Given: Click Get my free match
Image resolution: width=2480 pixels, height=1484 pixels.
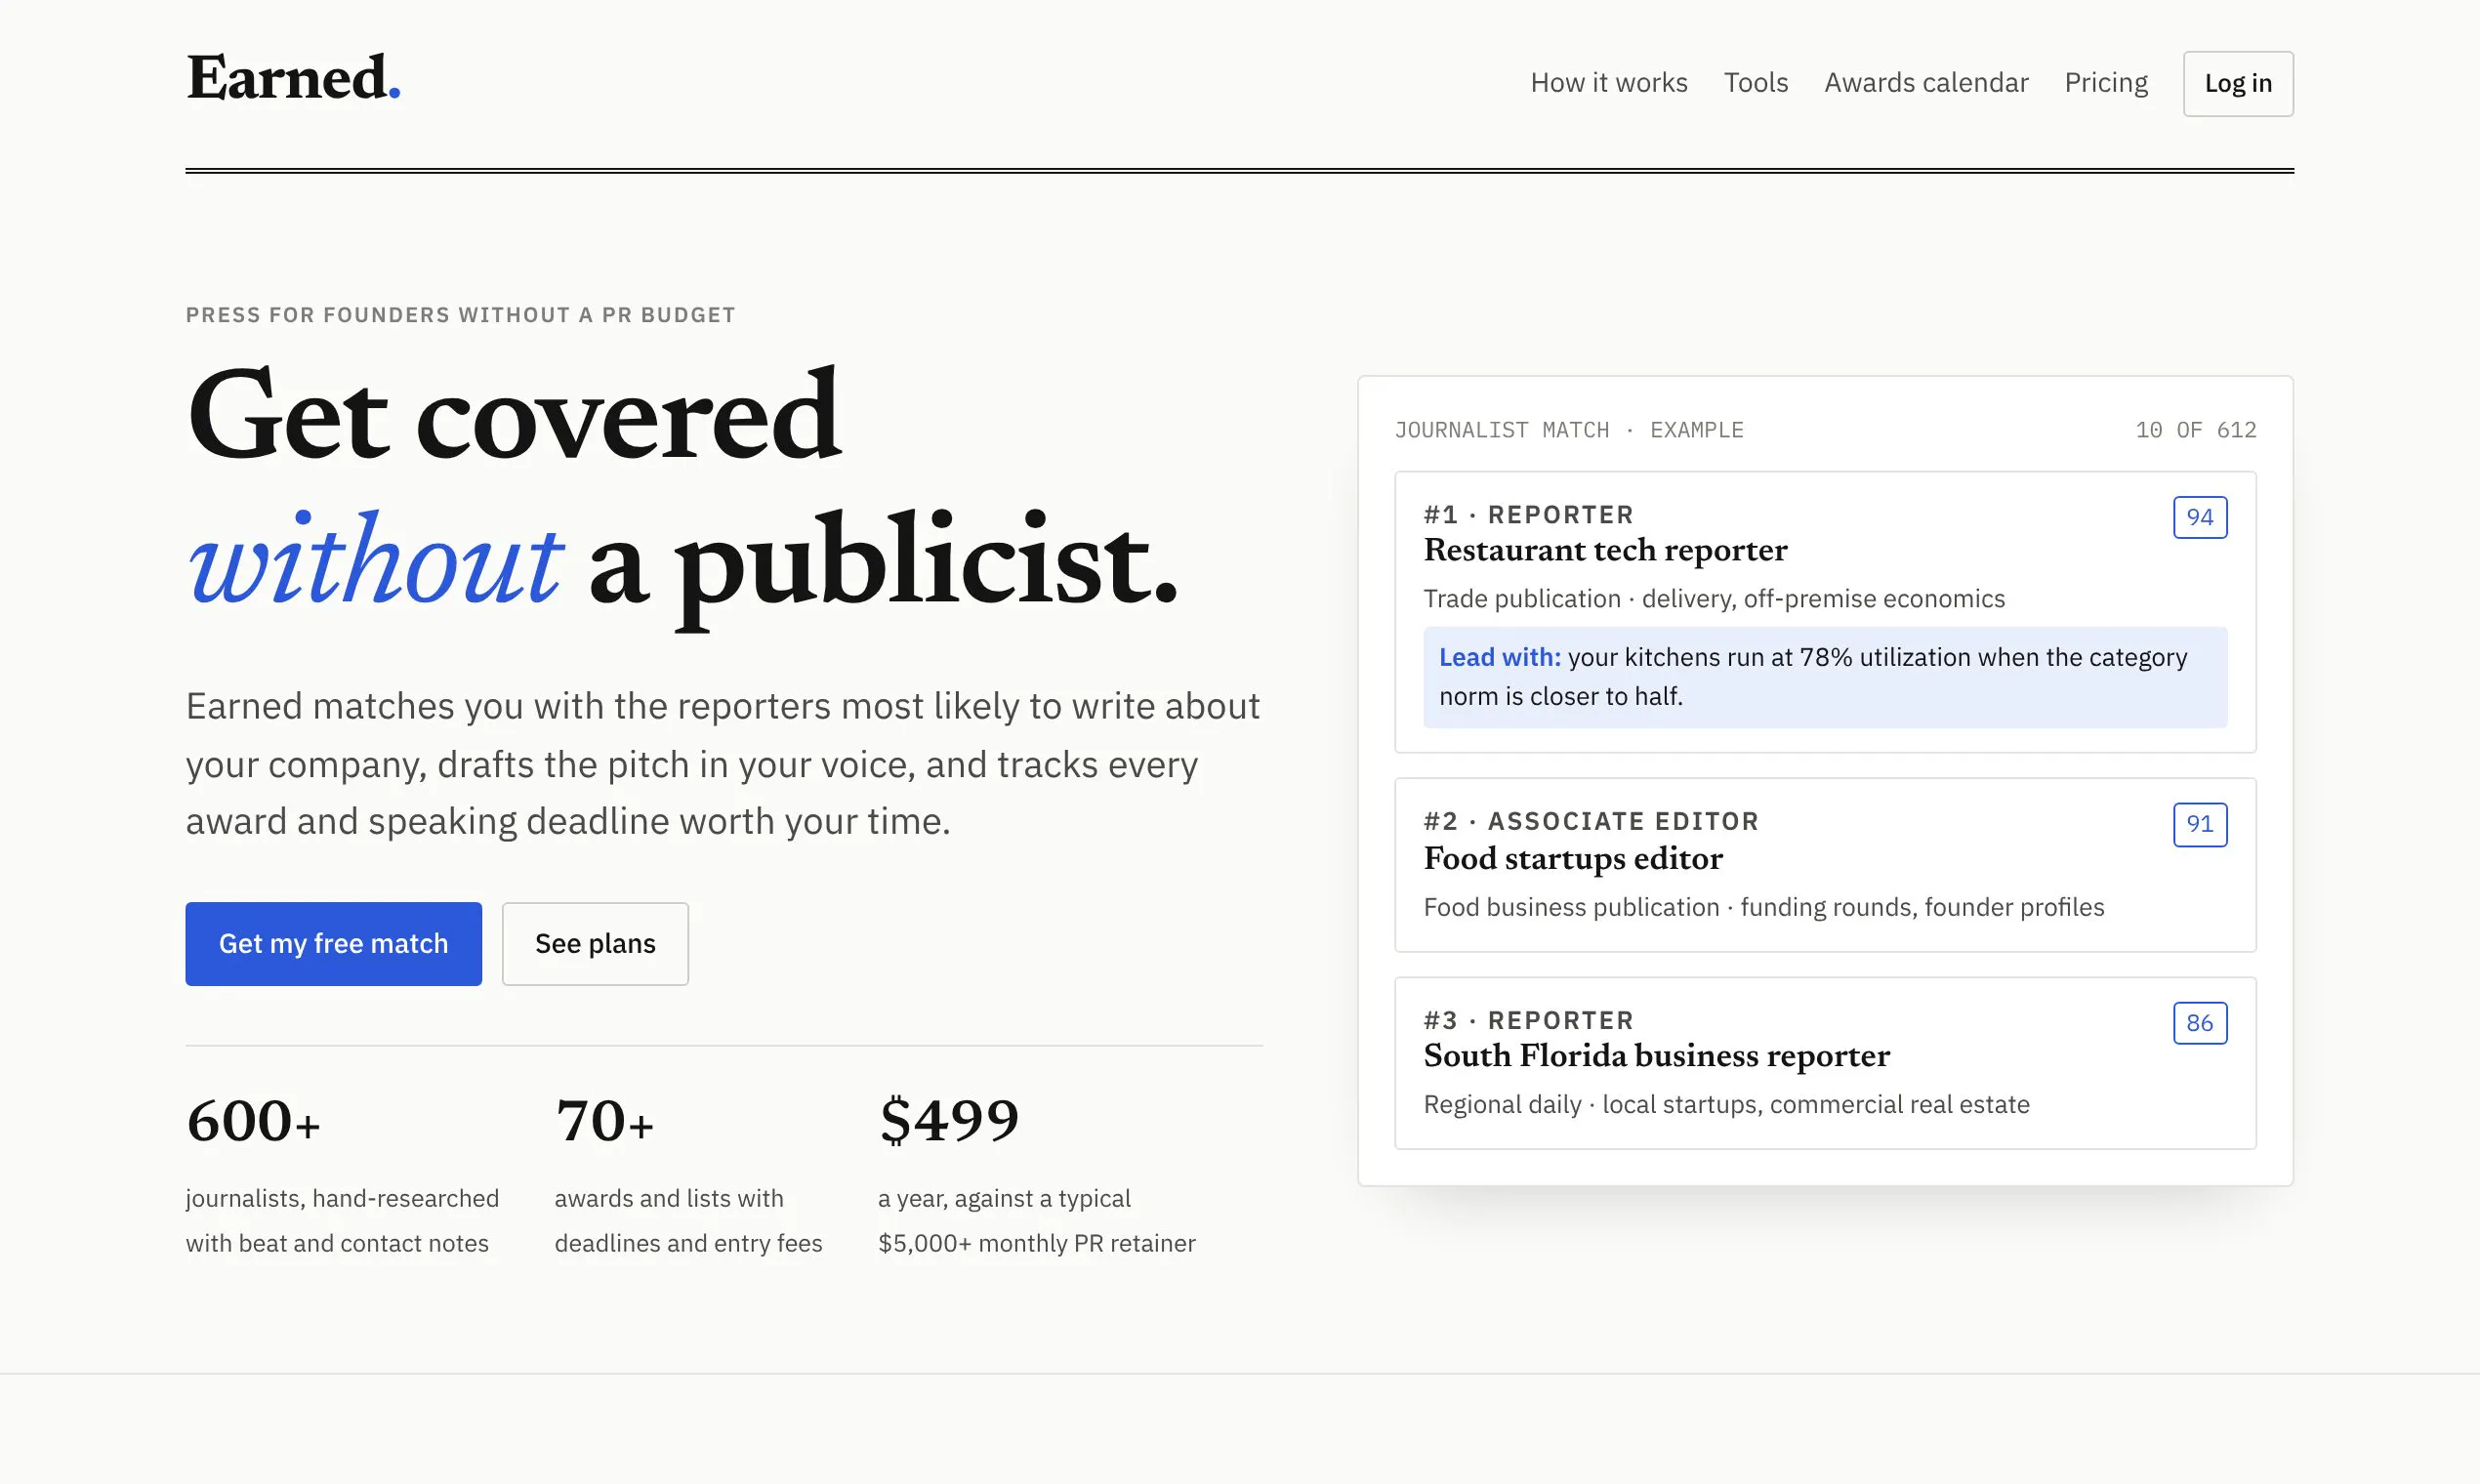Looking at the screenshot, I should 333,943.
